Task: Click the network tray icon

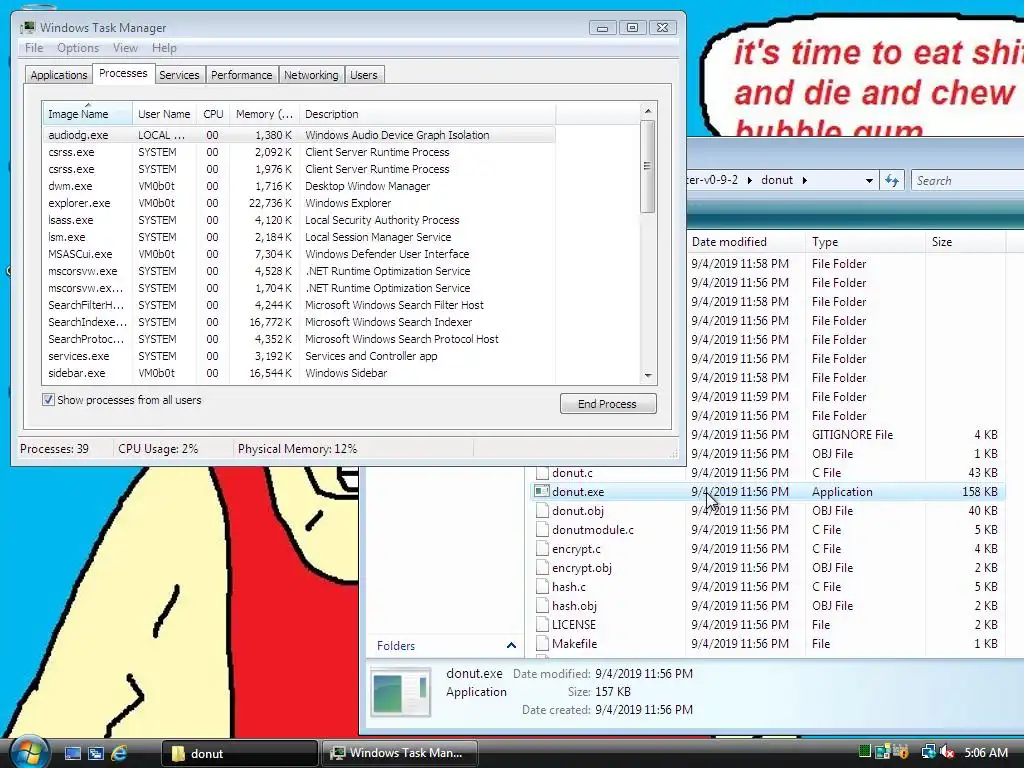Action: tap(928, 752)
